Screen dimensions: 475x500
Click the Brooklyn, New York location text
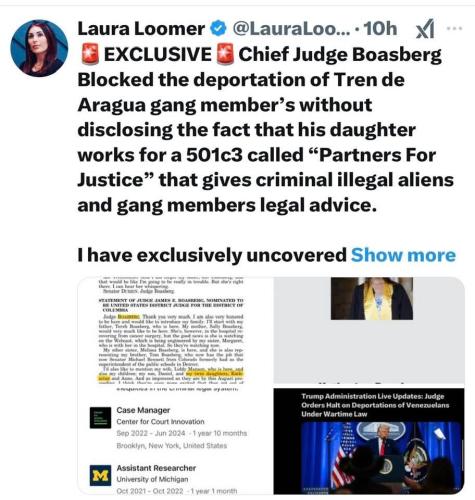pos(172,446)
